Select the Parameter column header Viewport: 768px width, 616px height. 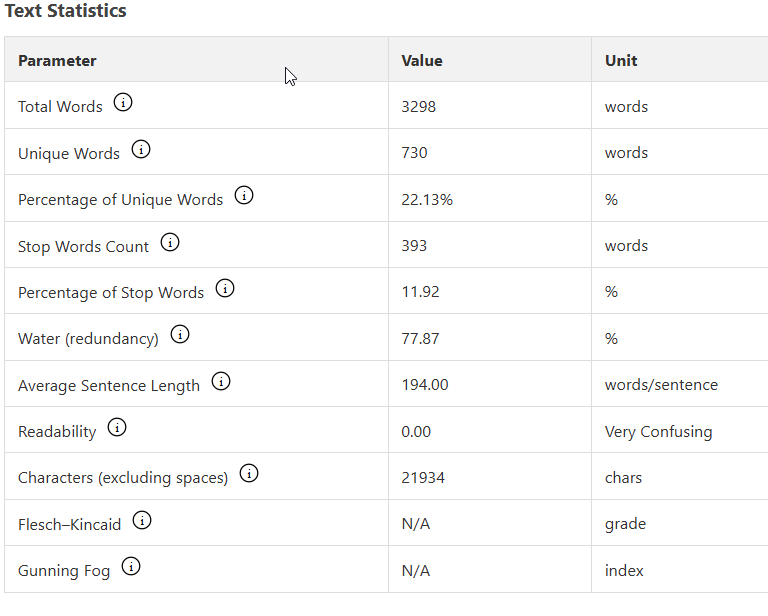point(57,61)
